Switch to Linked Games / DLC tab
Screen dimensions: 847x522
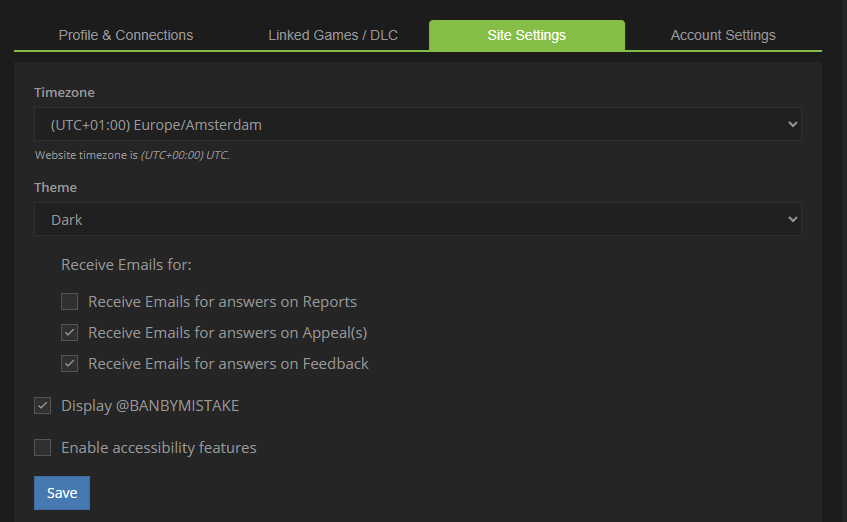pos(333,35)
